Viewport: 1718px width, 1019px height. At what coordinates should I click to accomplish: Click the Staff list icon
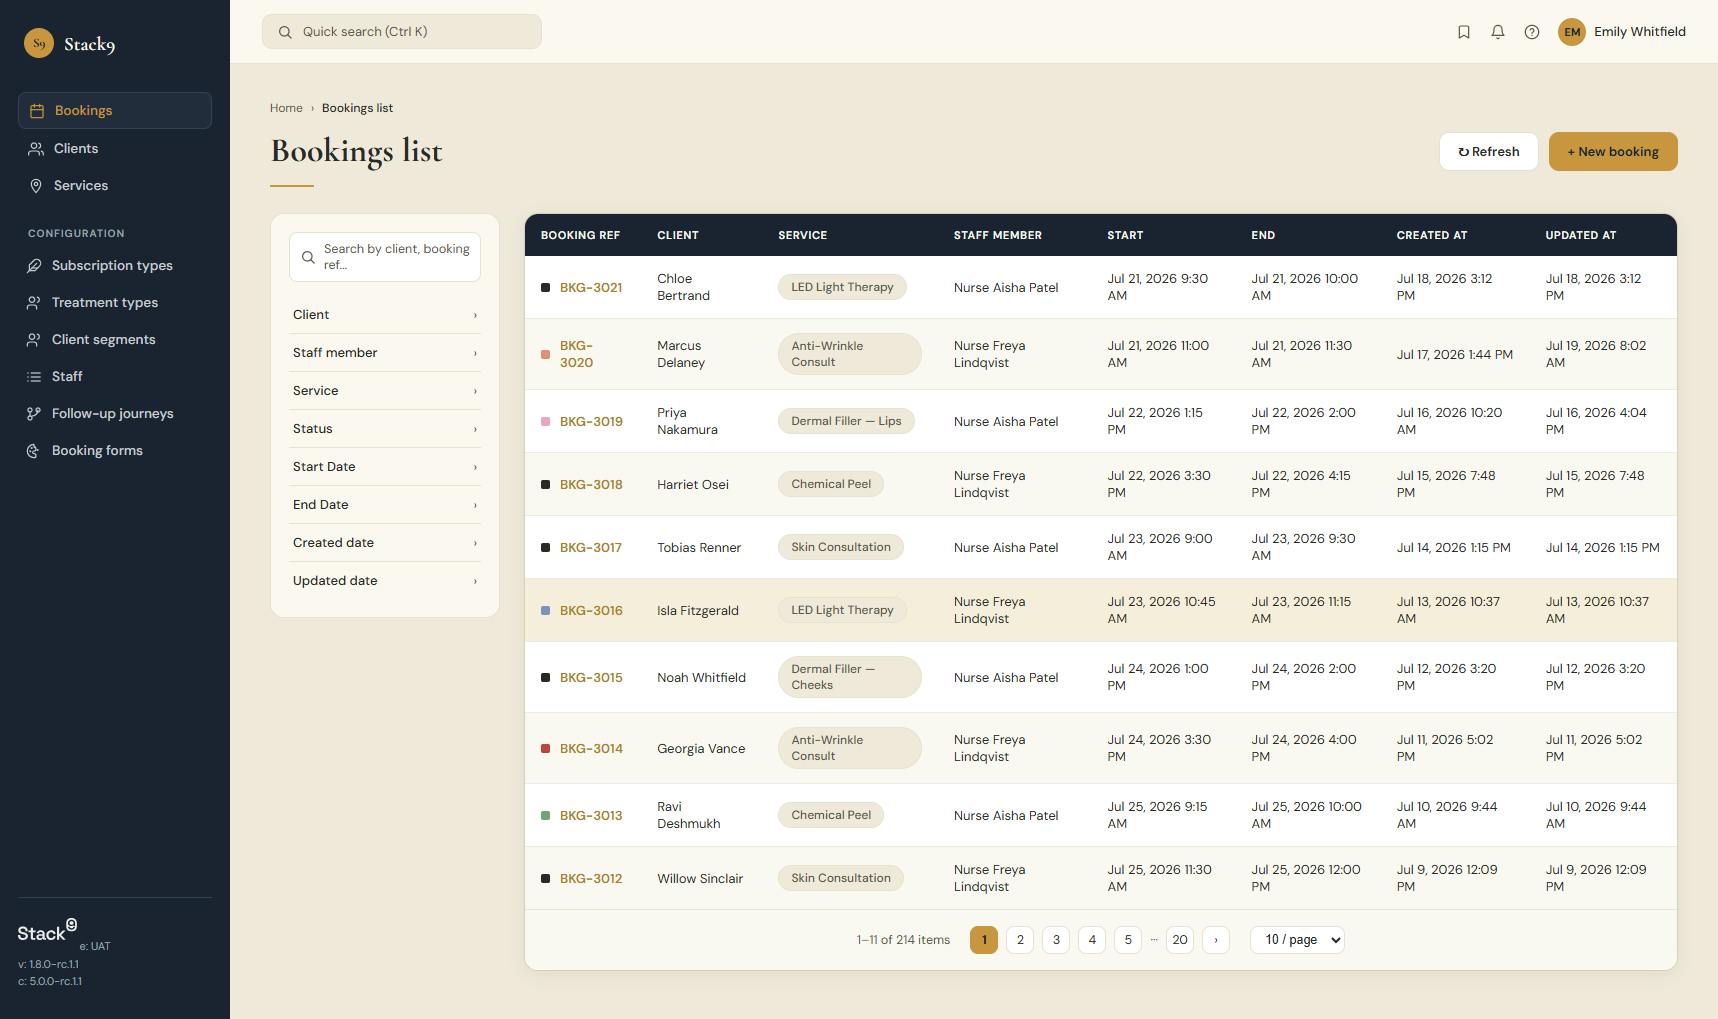[x=34, y=377]
